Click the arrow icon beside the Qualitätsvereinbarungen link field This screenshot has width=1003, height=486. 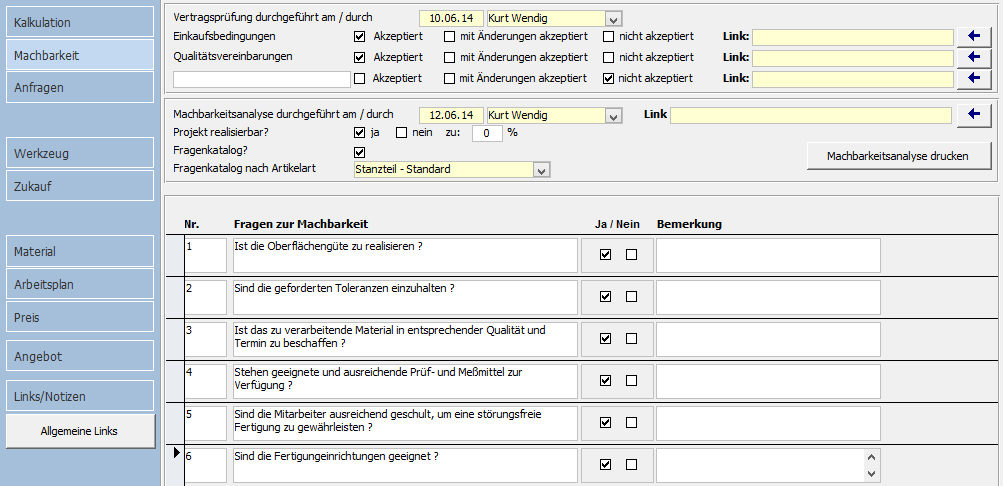coord(972,58)
